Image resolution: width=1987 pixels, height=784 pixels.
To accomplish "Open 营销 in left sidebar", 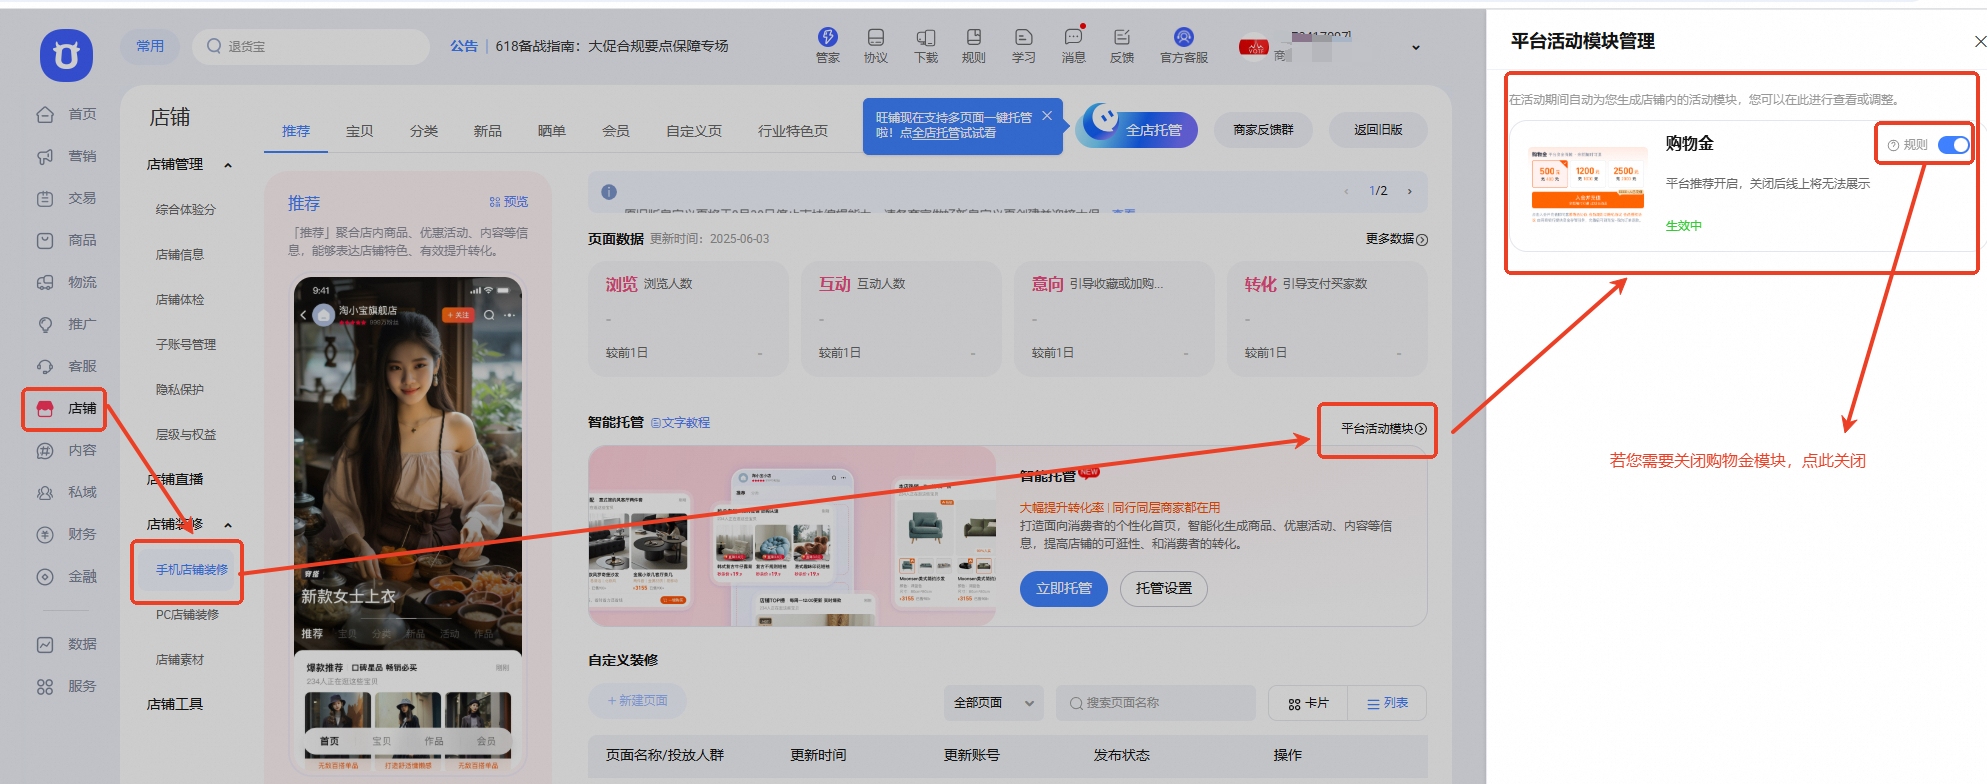I will click(x=67, y=156).
